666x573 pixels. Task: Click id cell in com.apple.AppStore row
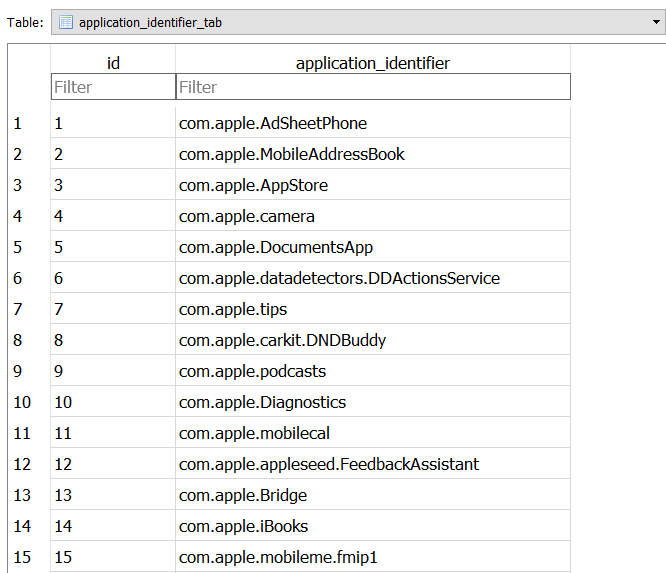(x=113, y=185)
